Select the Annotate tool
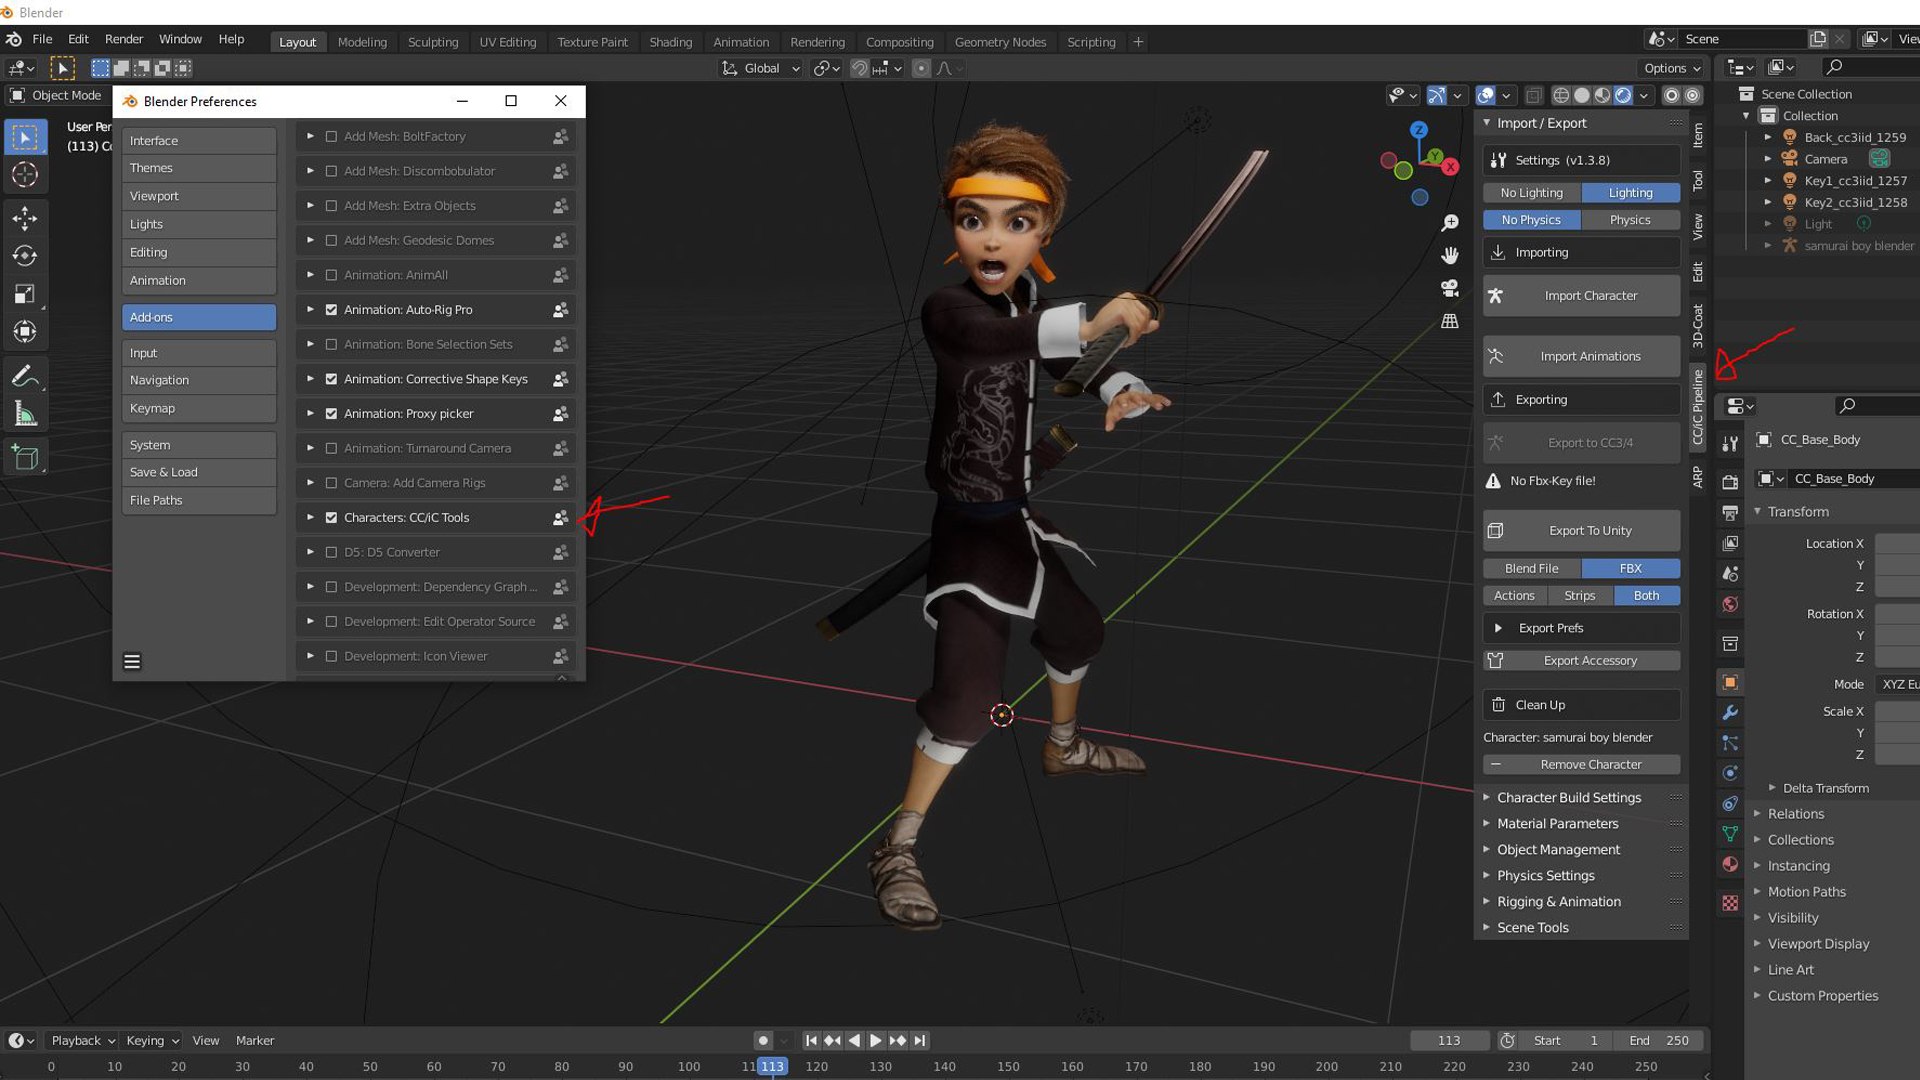 25,376
